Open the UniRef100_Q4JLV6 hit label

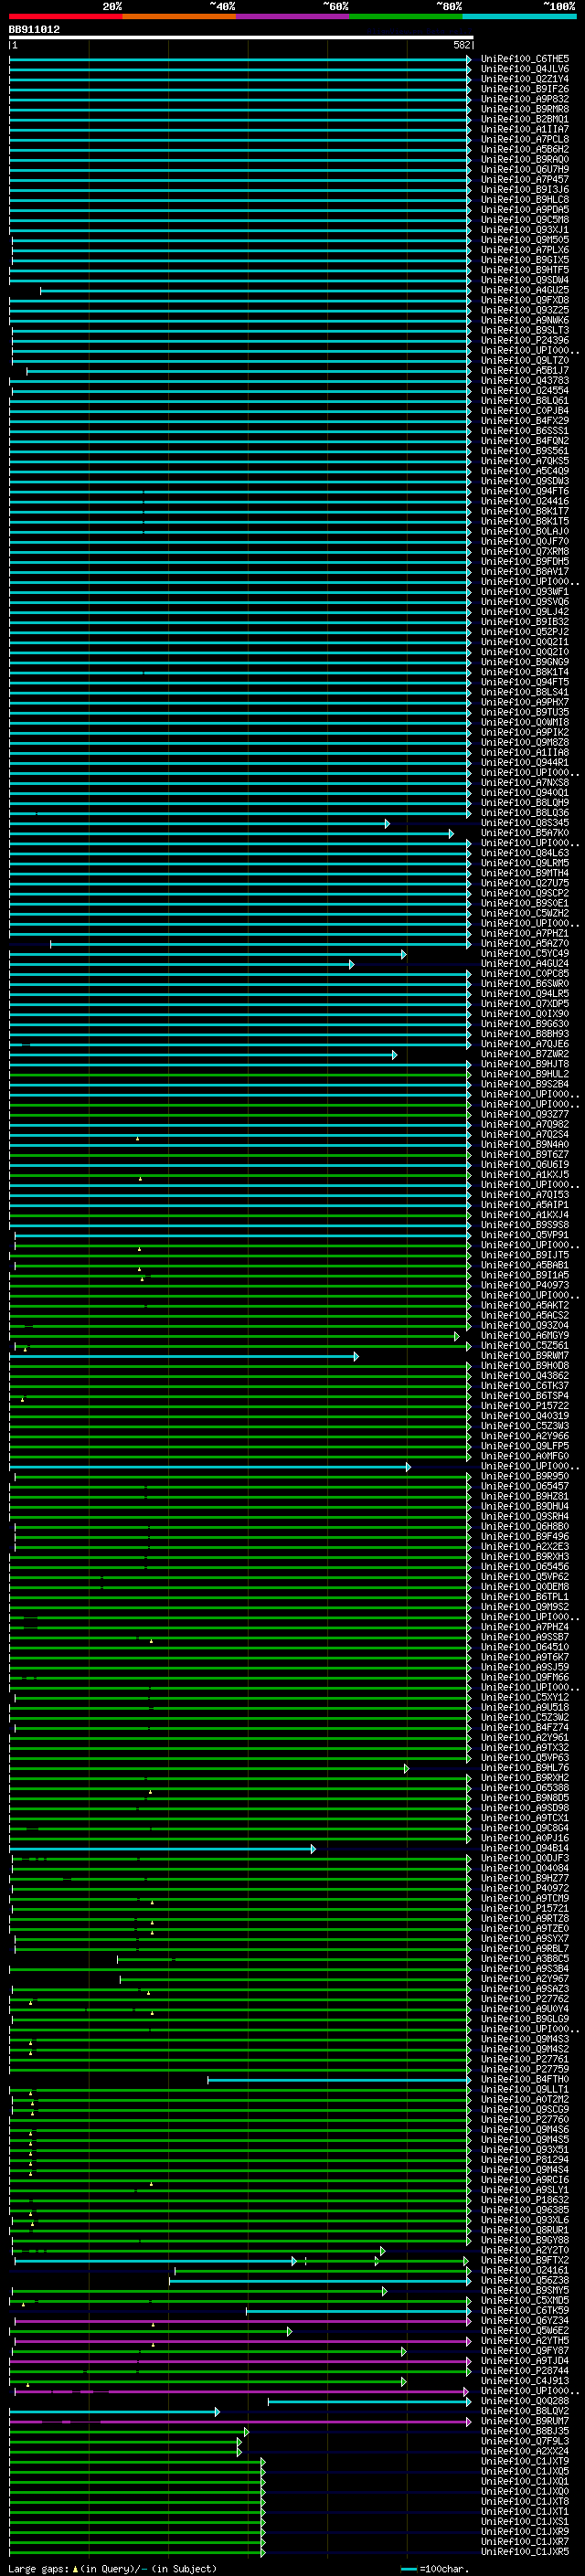[x=524, y=69]
